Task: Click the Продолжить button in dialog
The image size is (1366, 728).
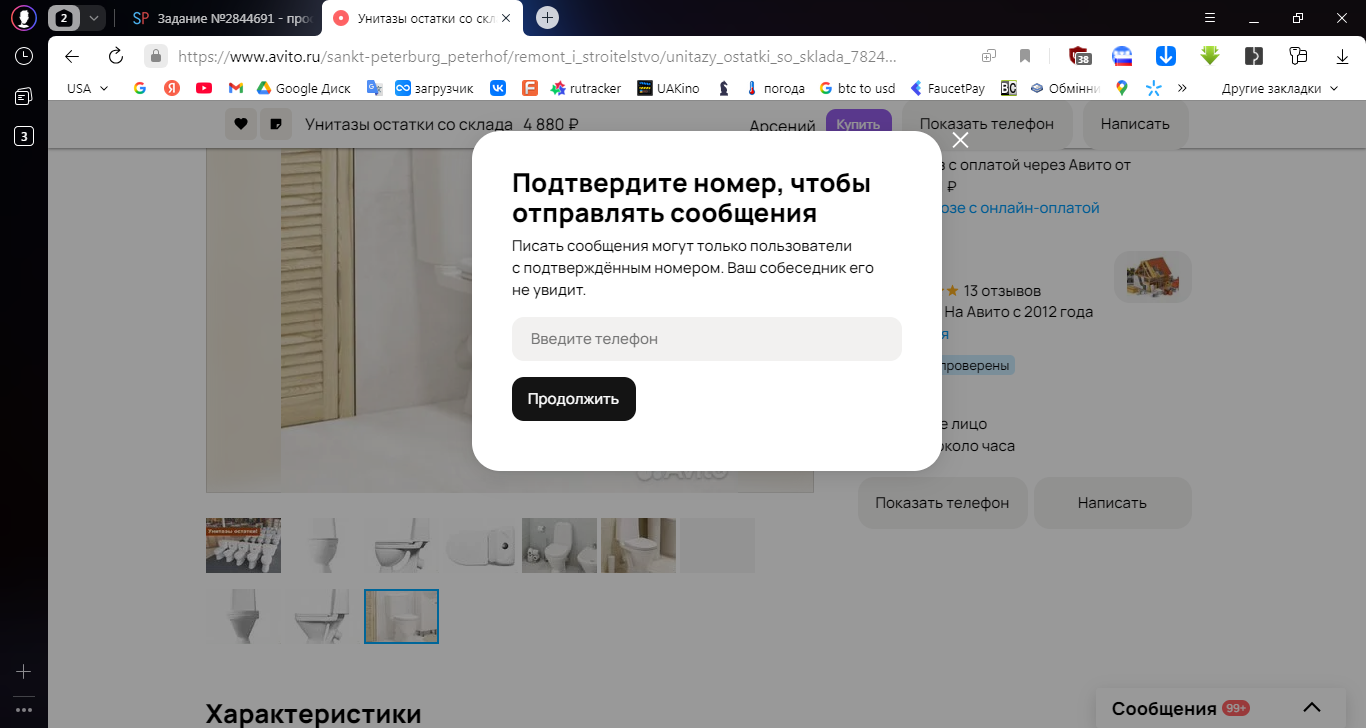Action: click(574, 399)
